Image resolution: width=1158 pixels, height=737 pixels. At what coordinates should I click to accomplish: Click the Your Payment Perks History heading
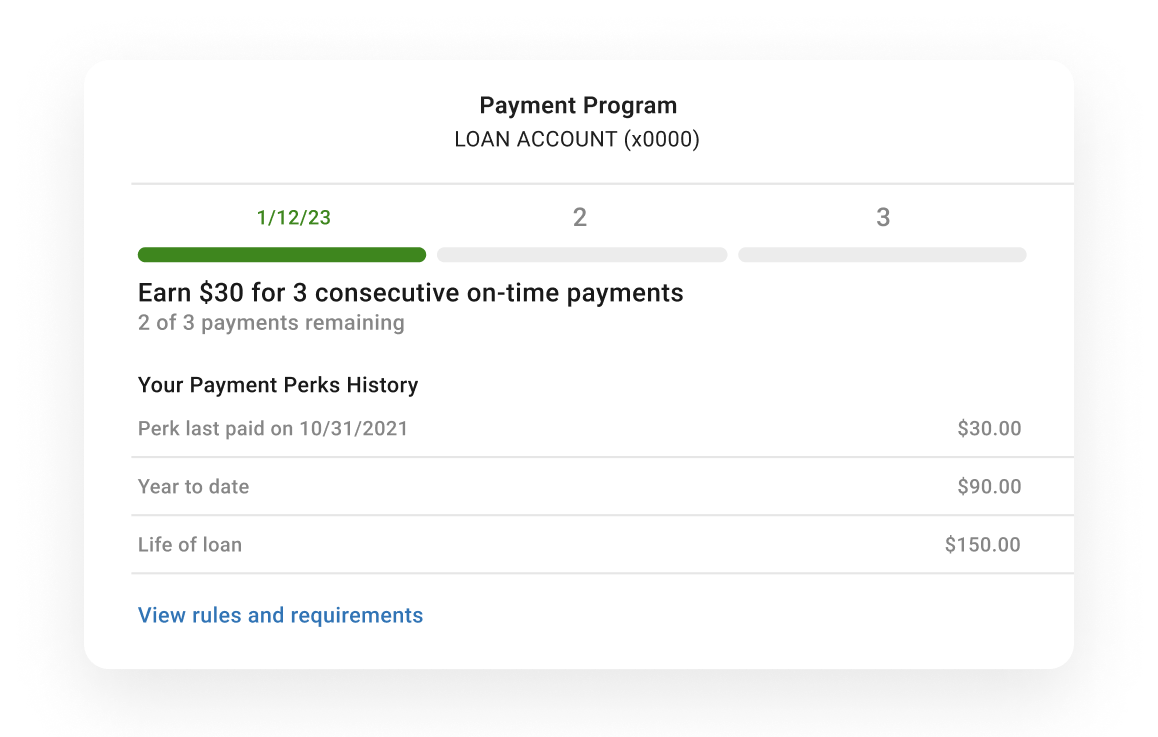coord(278,385)
